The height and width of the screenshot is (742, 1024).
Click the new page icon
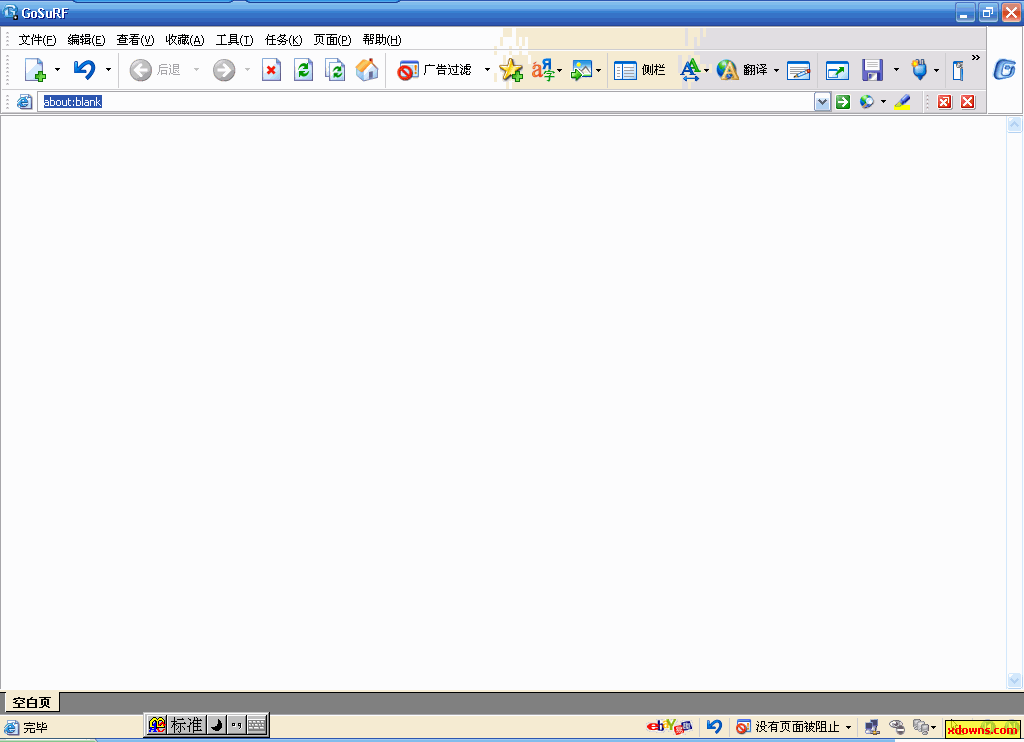click(x=35, y=69)
